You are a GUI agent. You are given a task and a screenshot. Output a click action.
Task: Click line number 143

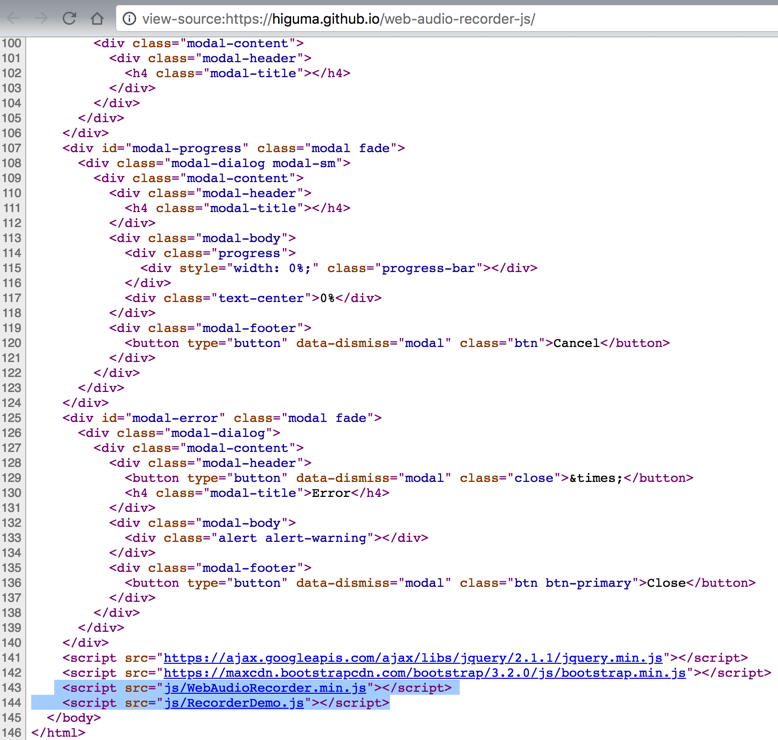[x=11, y=688]
